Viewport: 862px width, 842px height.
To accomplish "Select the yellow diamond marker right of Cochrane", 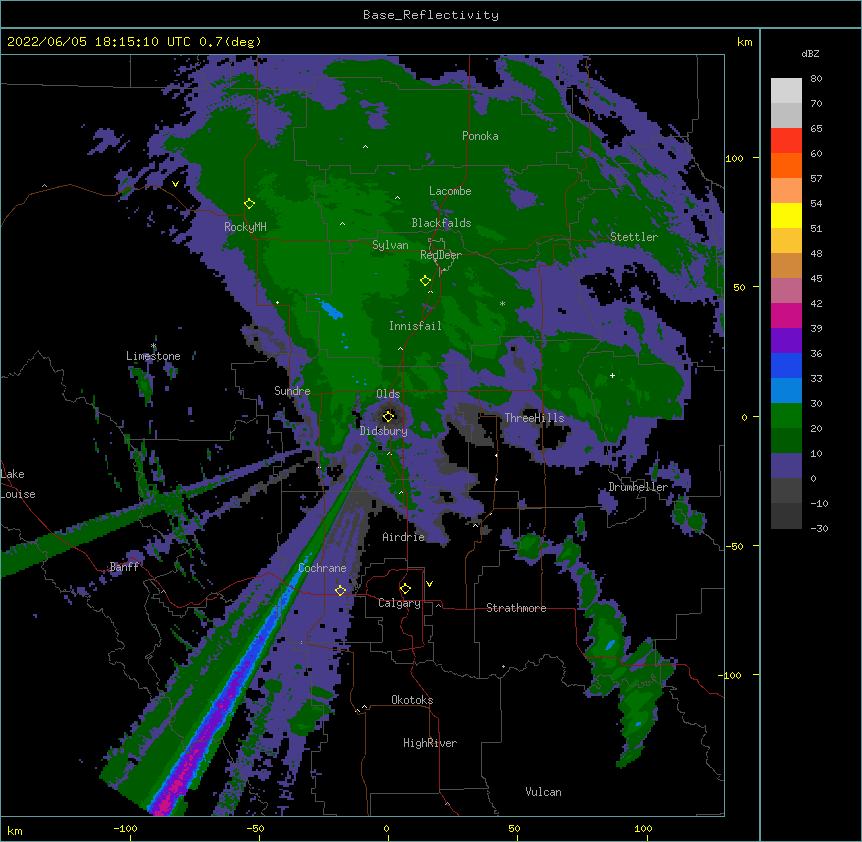I will (x=340, y=591).
